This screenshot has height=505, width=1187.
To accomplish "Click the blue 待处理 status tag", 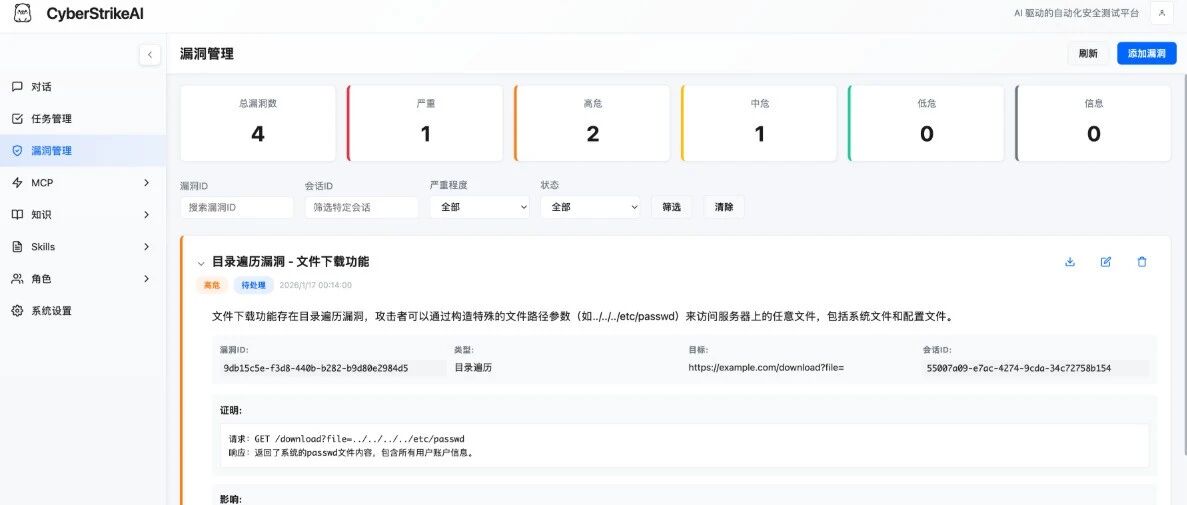I will pos(253,285).
